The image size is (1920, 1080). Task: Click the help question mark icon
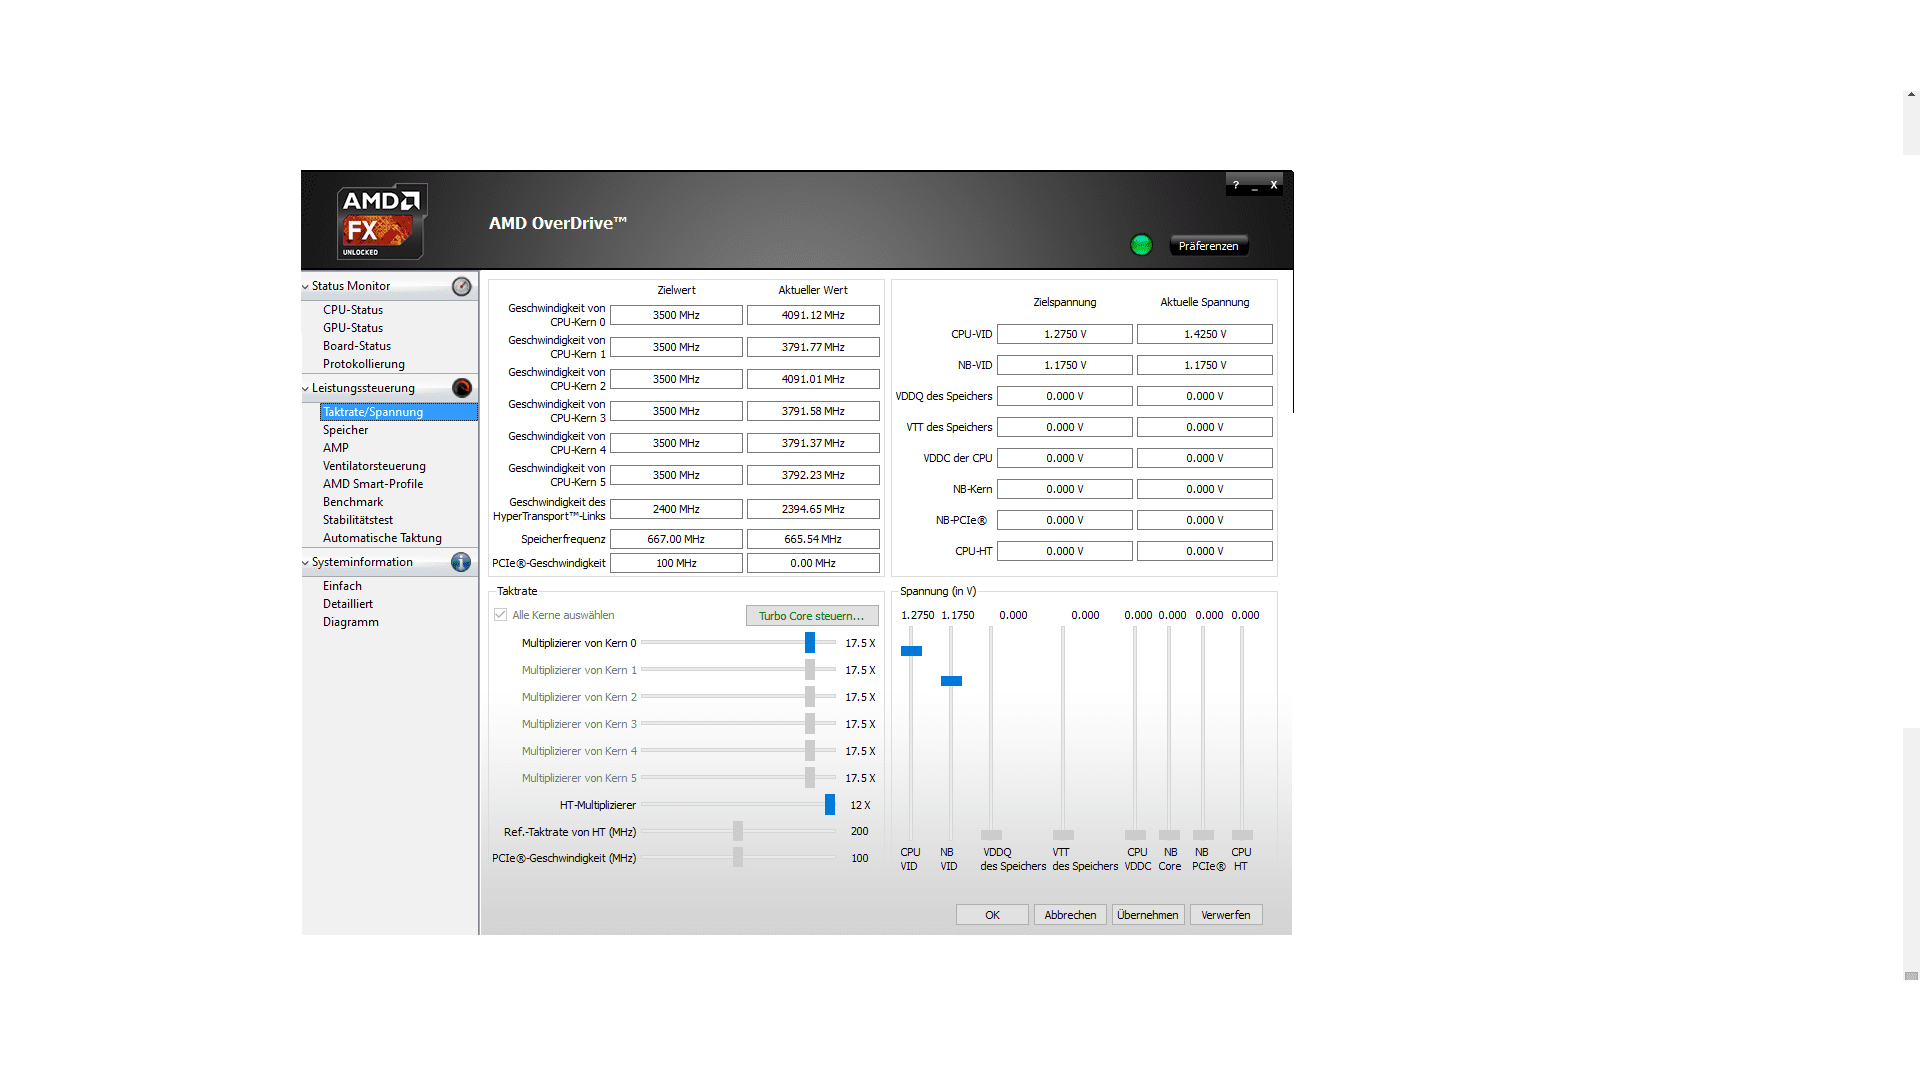1236,185
